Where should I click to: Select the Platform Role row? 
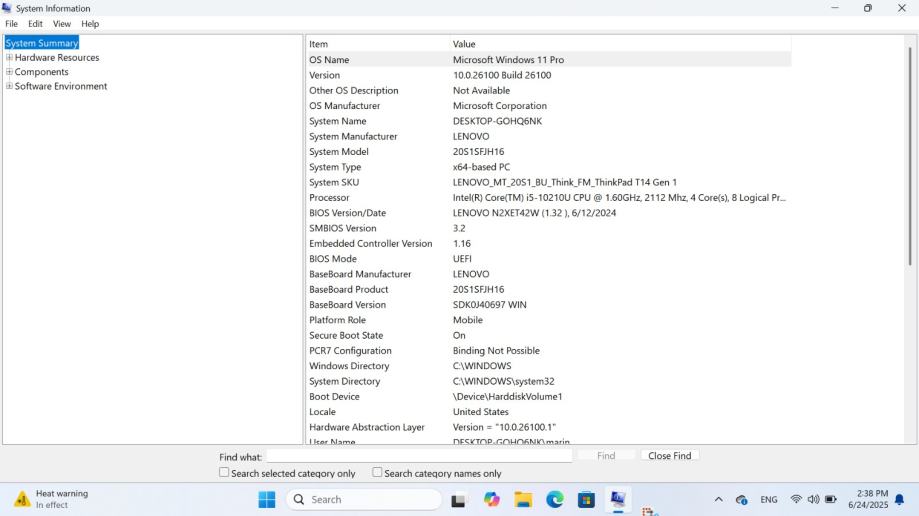point(549,320)
